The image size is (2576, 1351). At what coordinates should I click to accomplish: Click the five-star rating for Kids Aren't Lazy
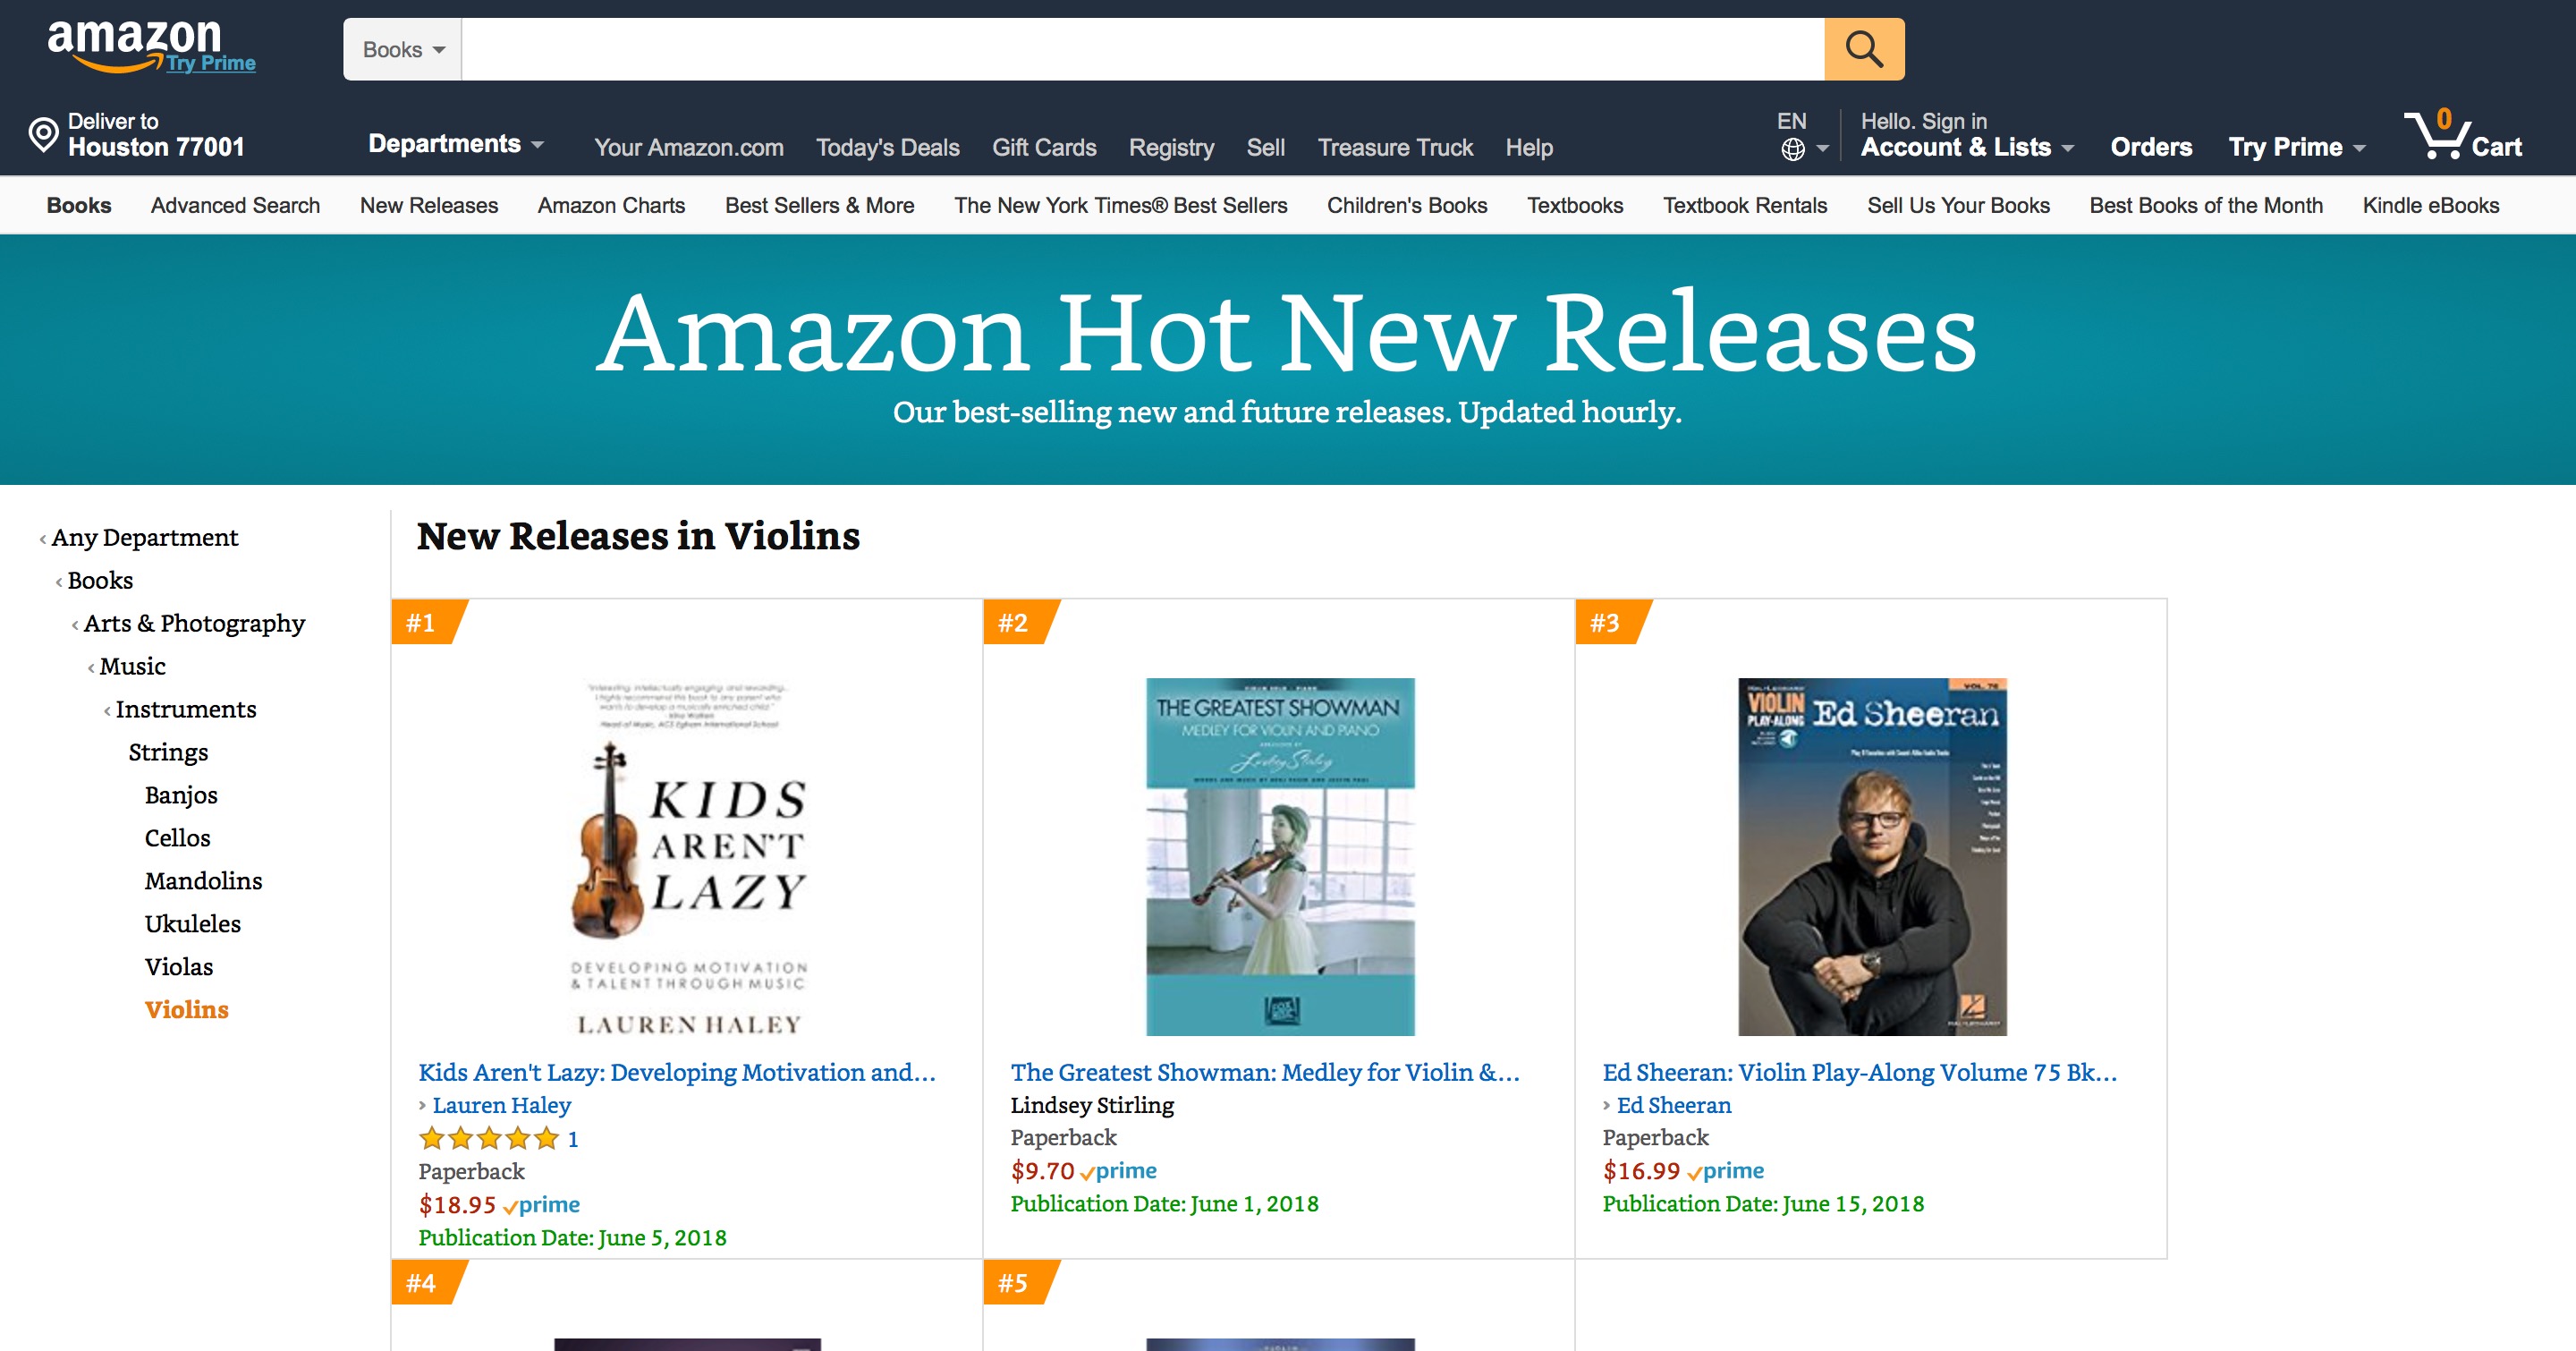488,1139
